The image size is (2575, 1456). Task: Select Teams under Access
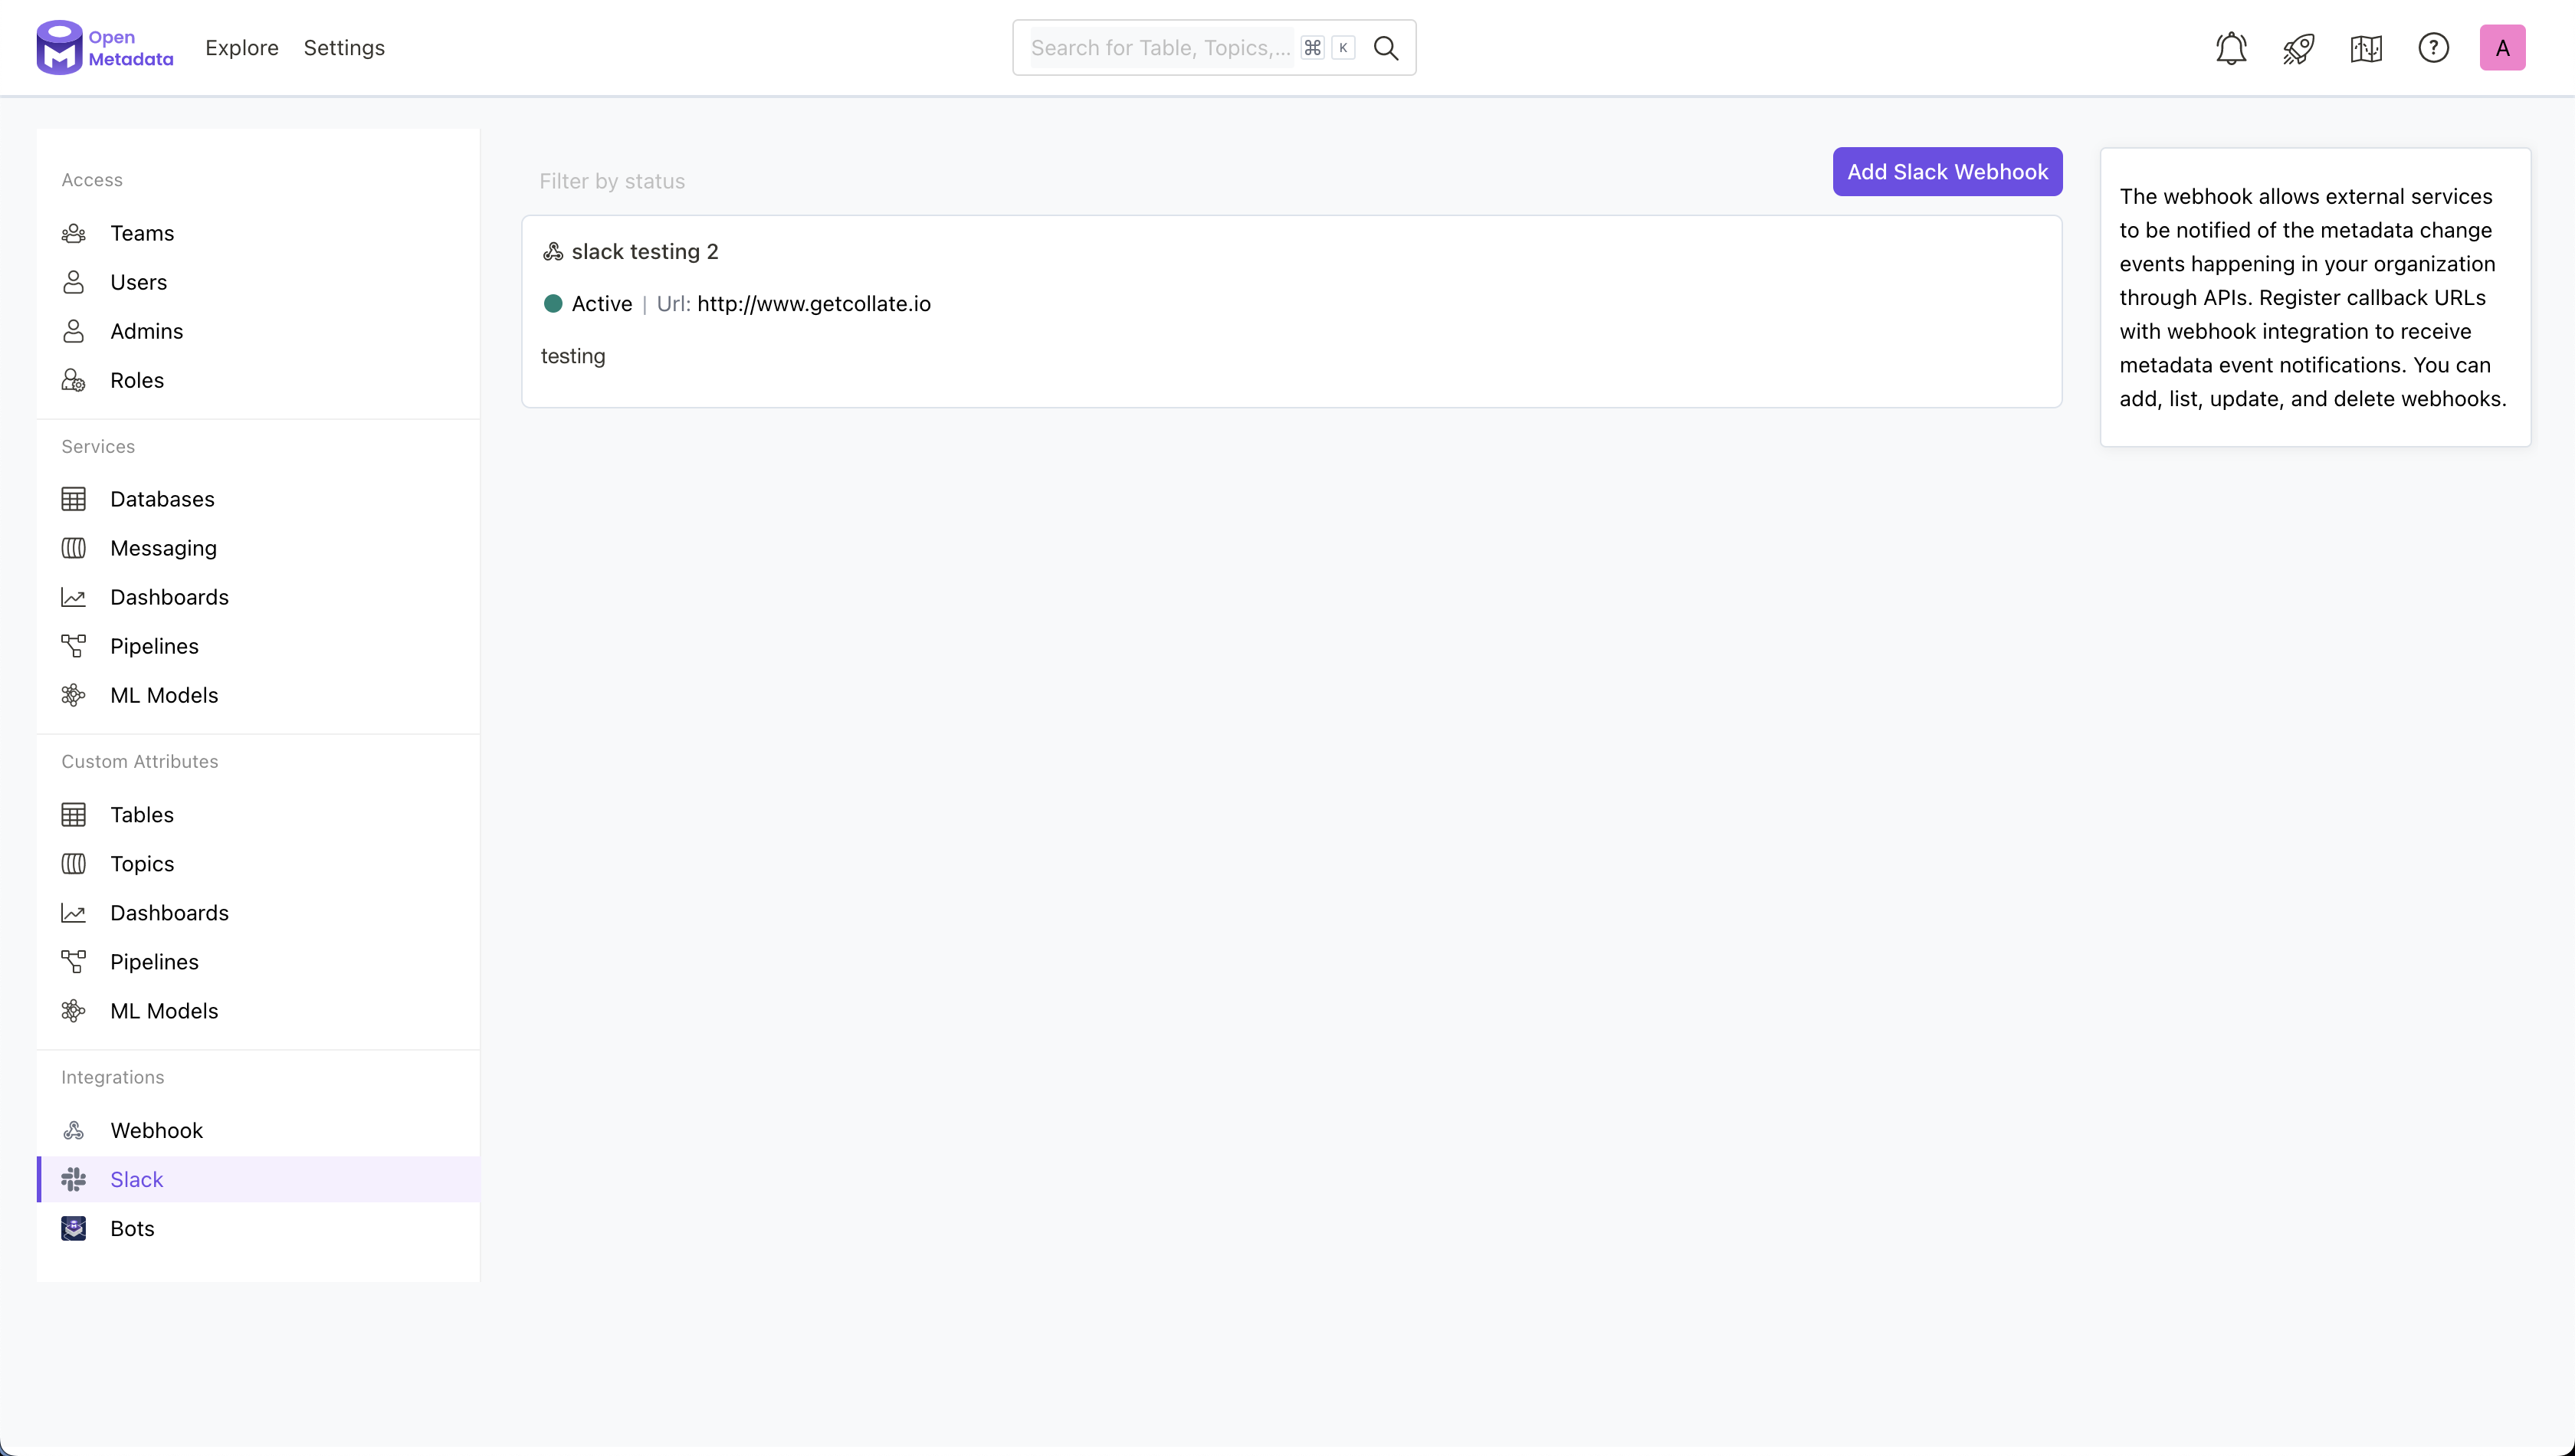pos(142,233)
